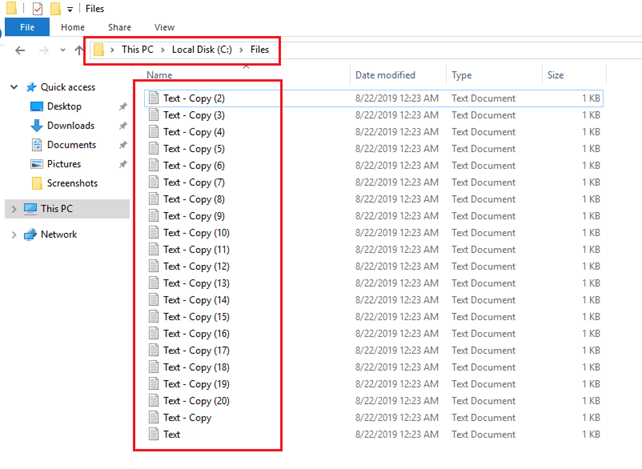Screen dimensions: 642x469
Task: Click the pin icon beside Documents
Action: click(123, 145)
